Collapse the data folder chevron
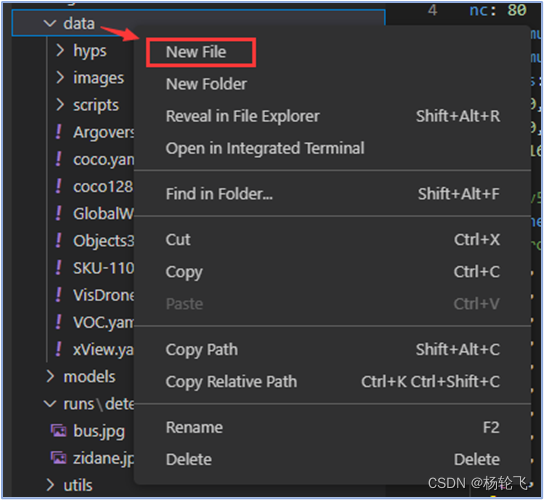This screenshot has width=544, height=500. 50,24
